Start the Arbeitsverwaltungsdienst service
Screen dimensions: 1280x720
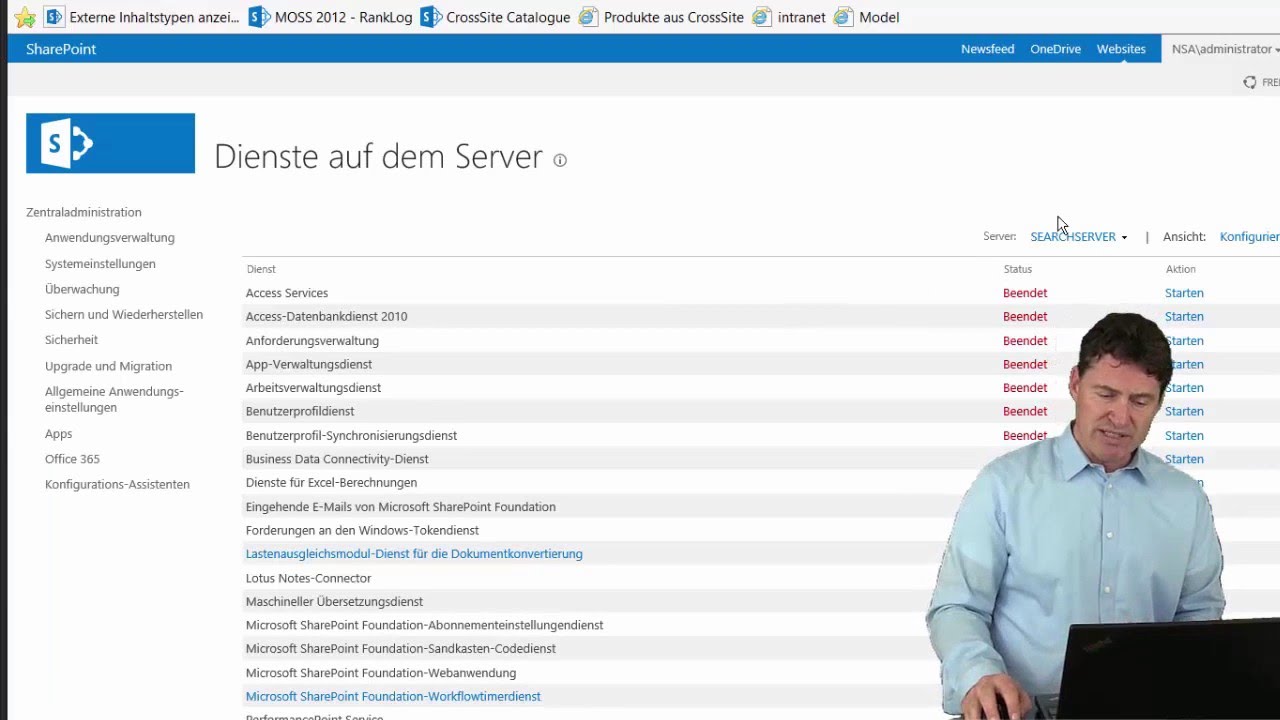pos(1184,388)
